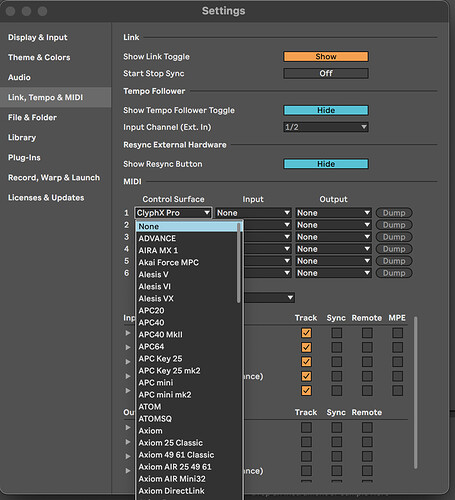This screenshot has height=500, width=455.
Task: Select APC mini mk2 entry
Action: tap(187, 394)
